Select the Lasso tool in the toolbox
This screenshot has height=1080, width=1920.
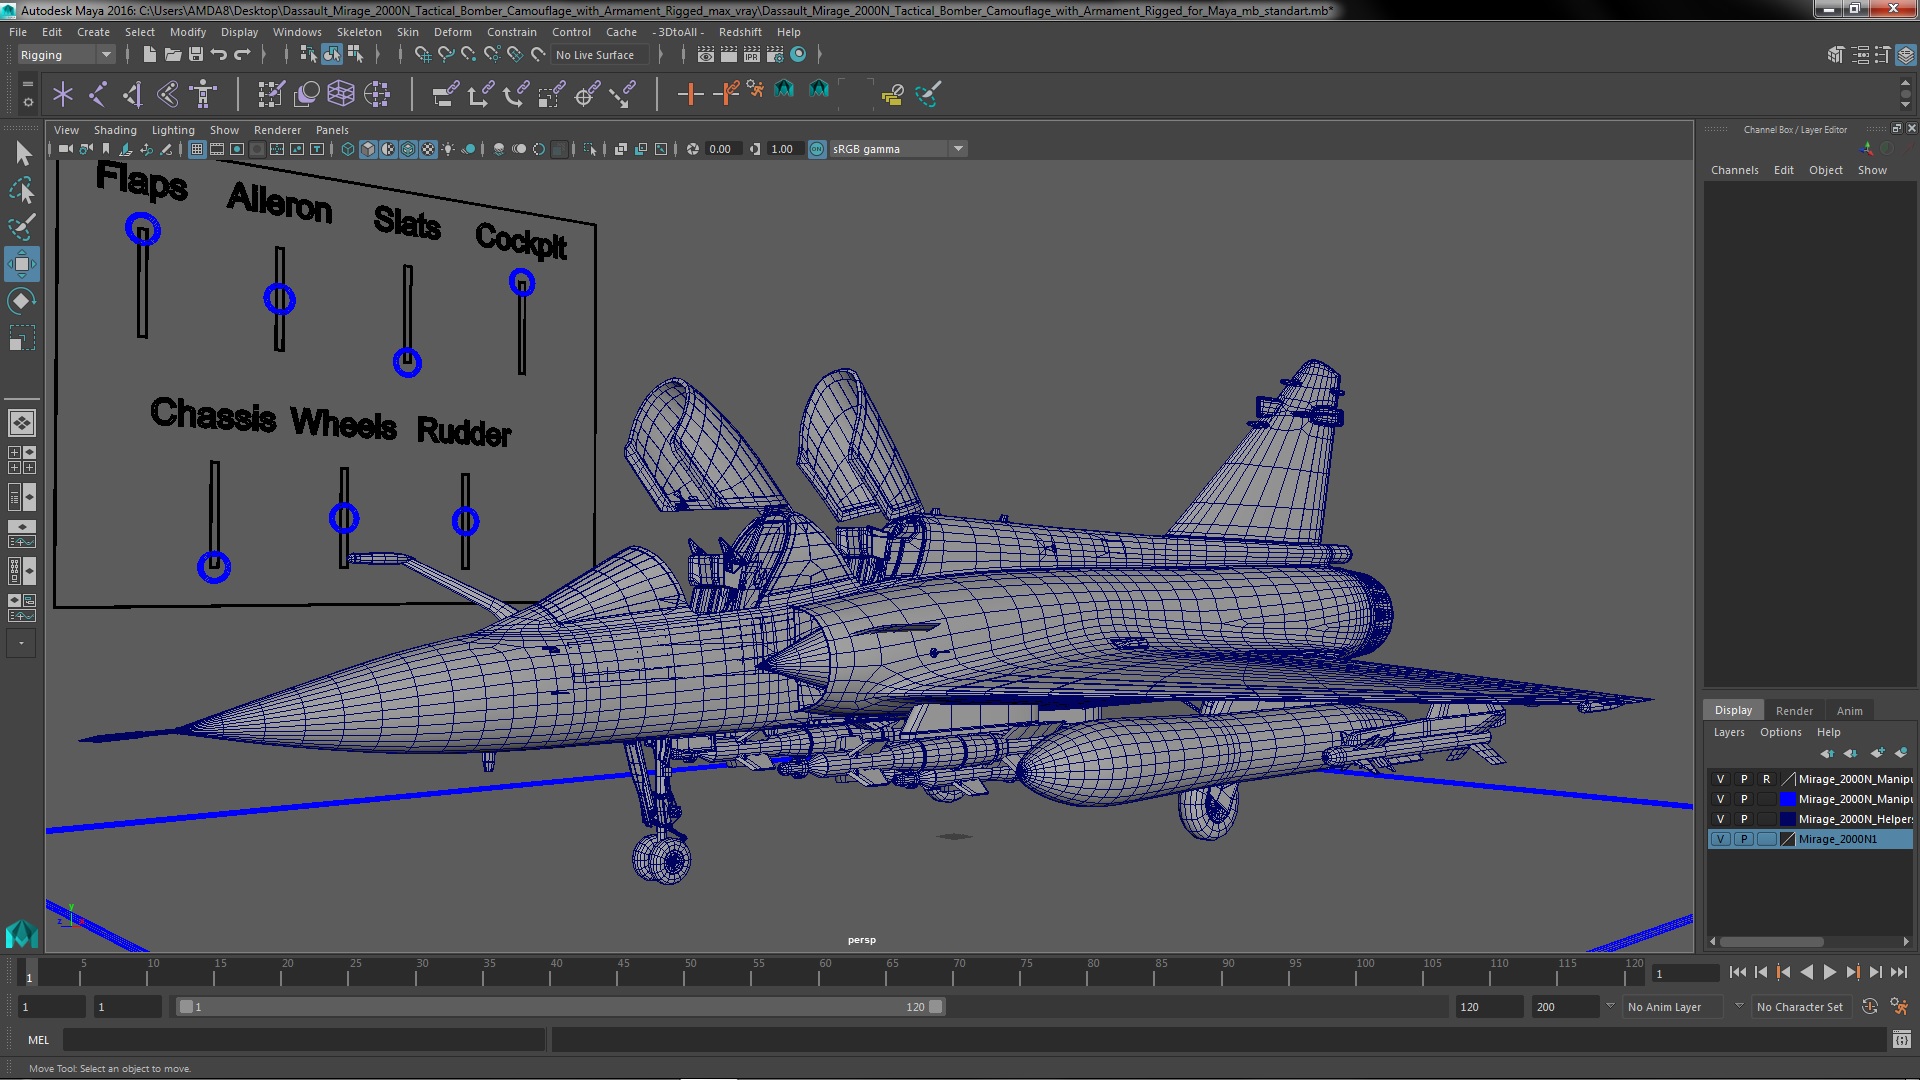[22, 190]
